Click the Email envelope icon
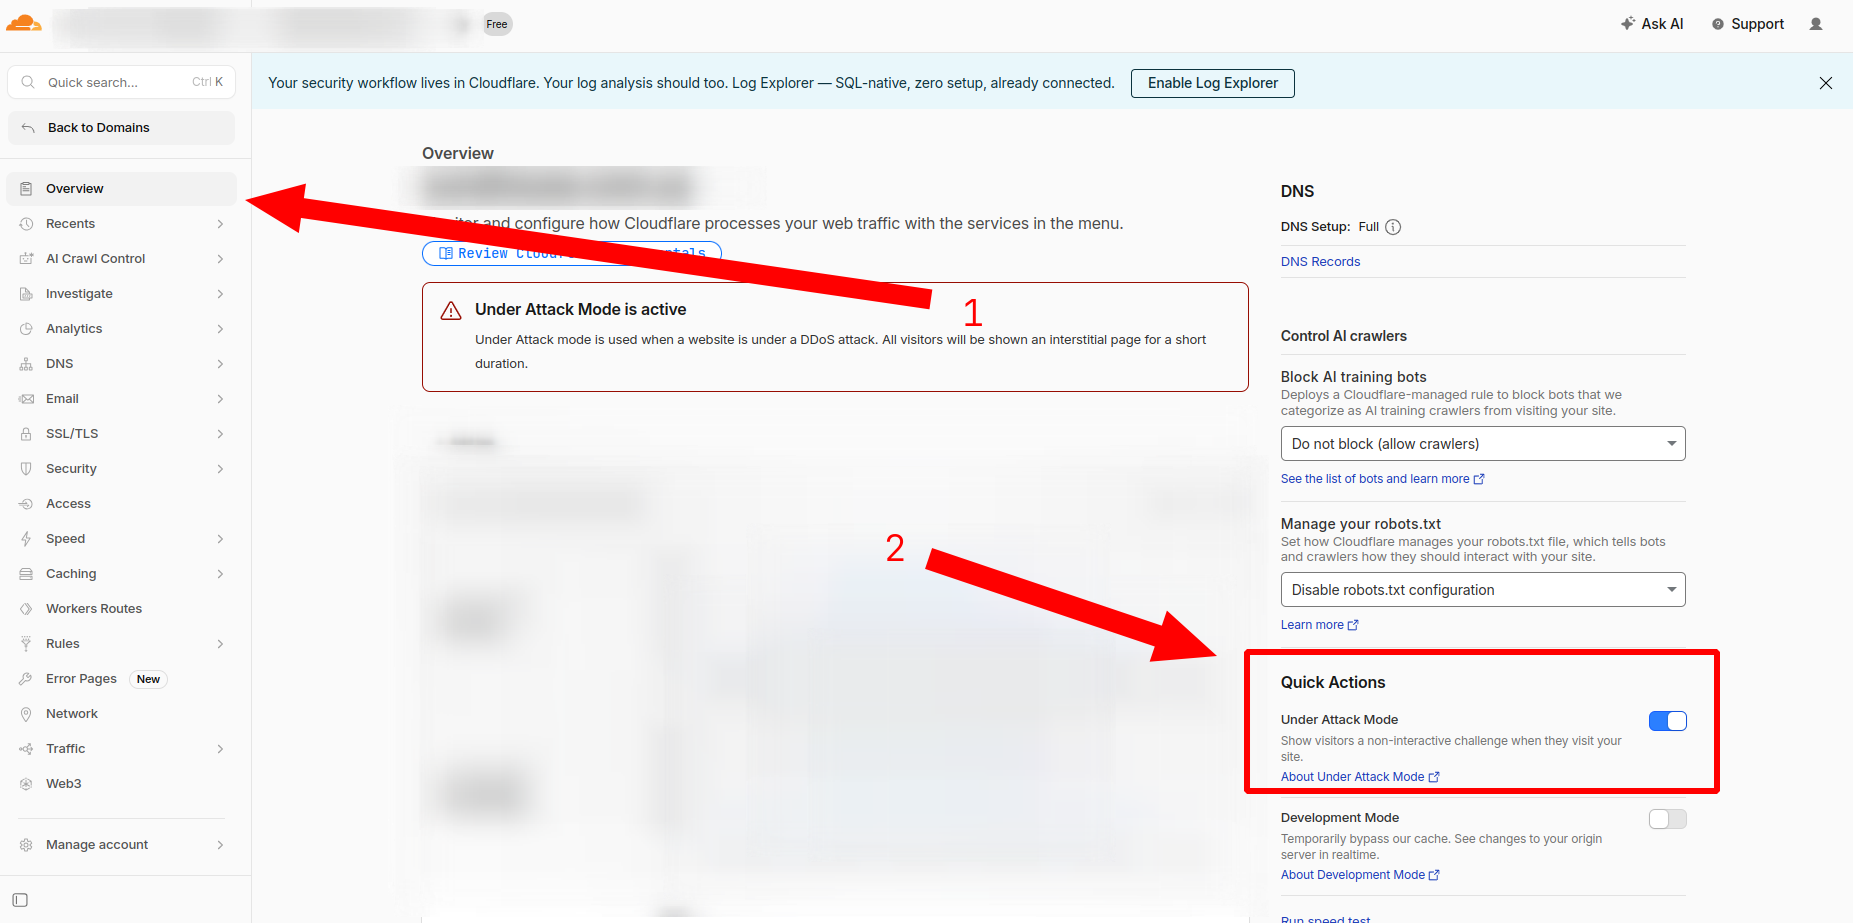Image resolution: width=1853 pixels, height=923 pixels. tap(26, 399)
